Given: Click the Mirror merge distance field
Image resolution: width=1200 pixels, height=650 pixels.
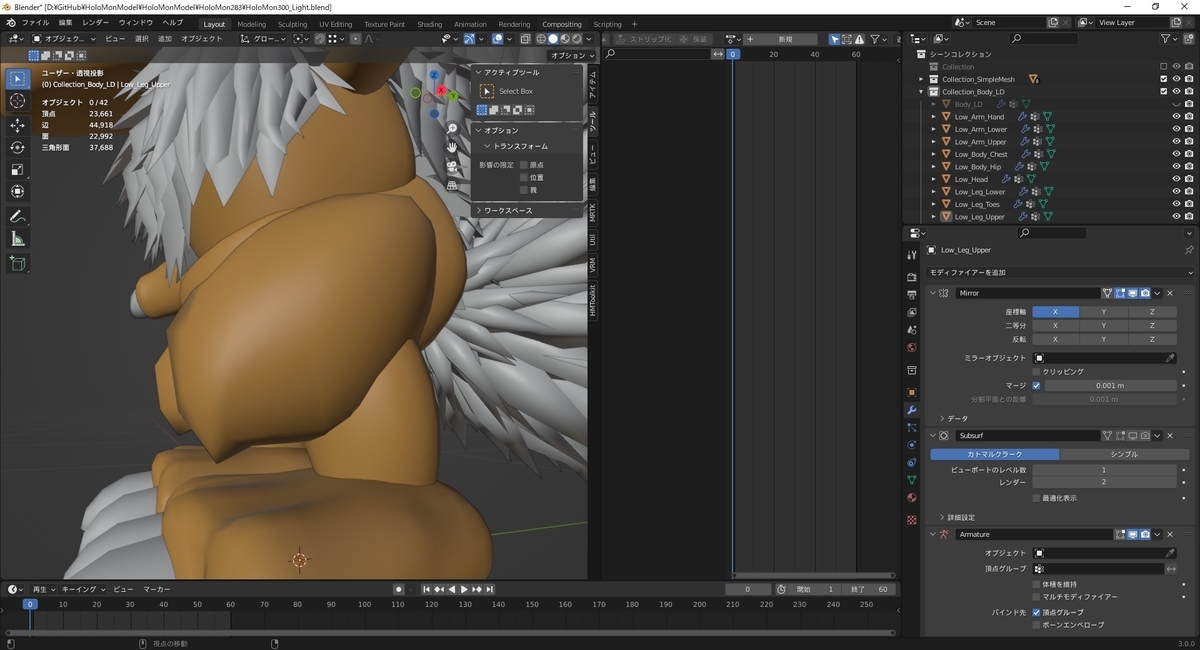Looking at the screenshot, I should point(1109,386).
